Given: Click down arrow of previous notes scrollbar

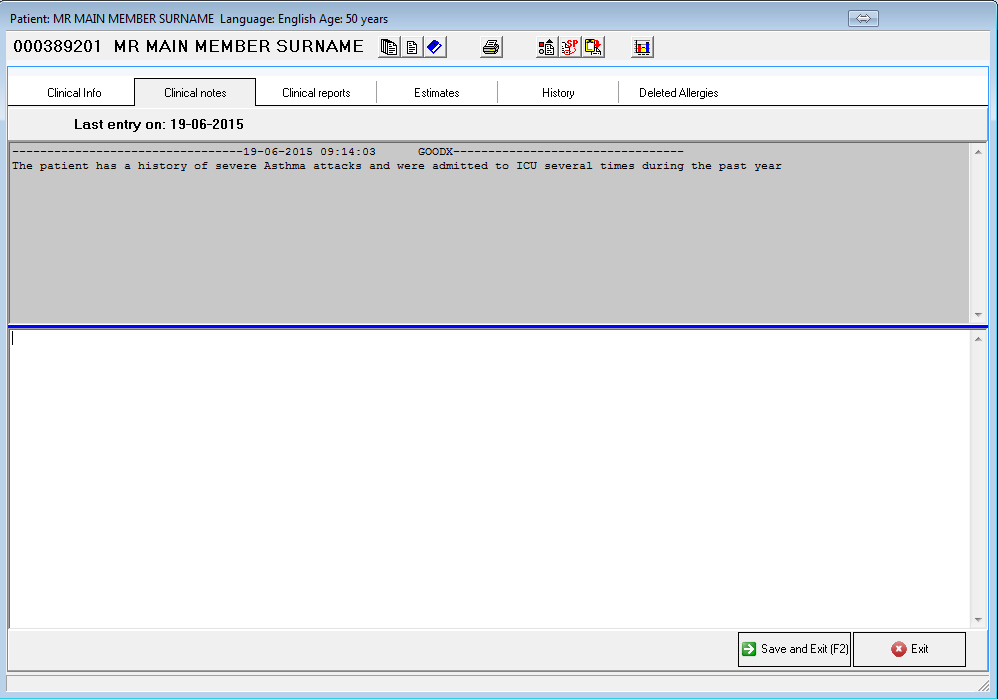Looking at the screenshot, I should tap(978, 315).
